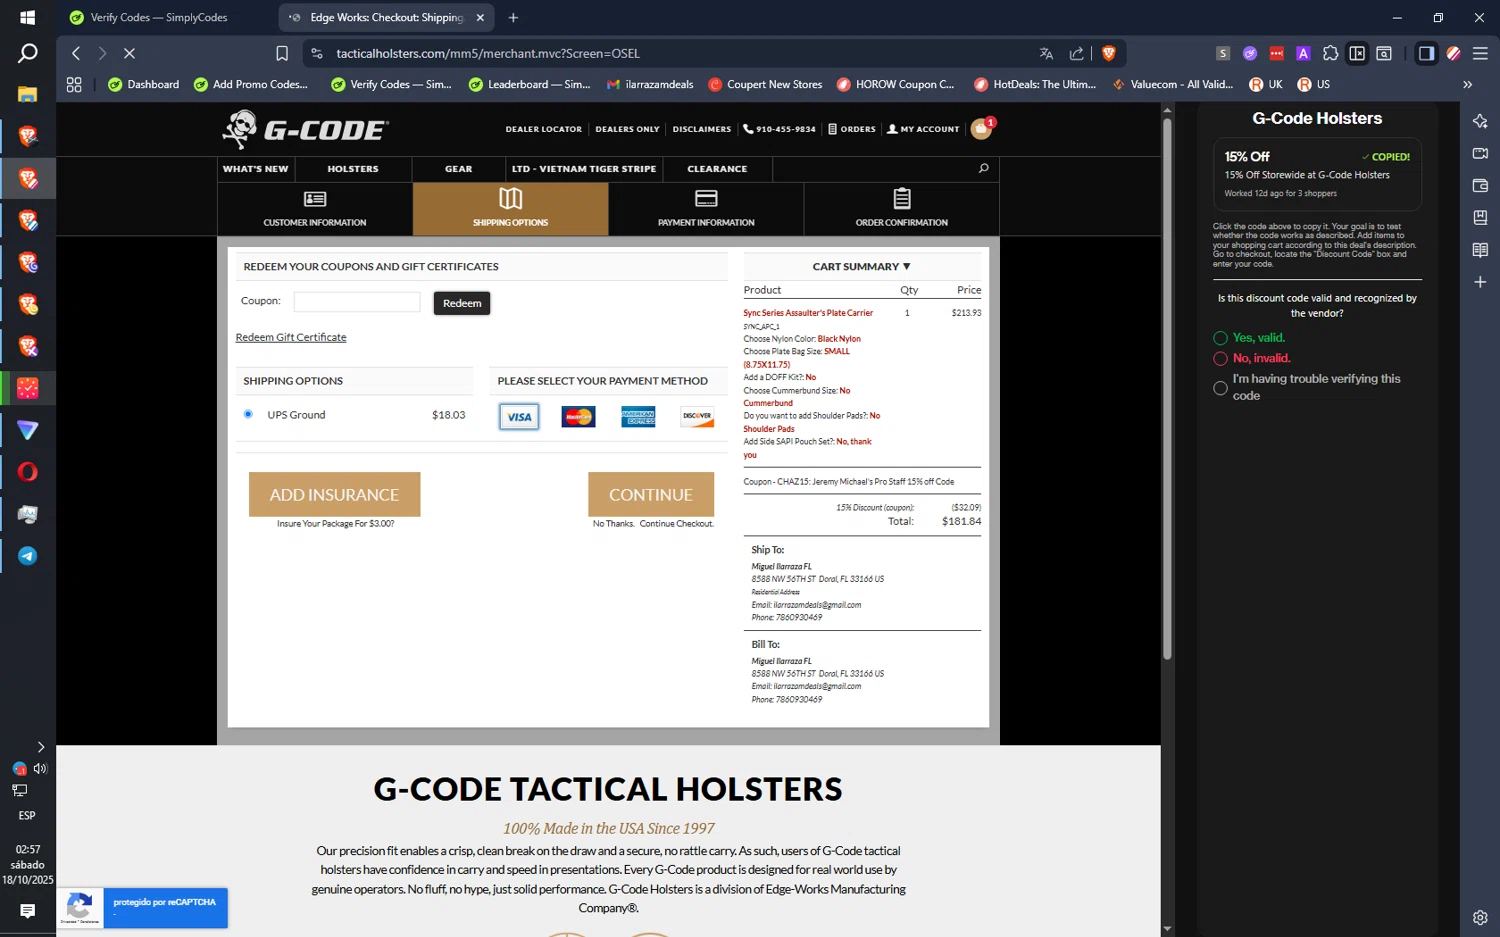
Task: Open the Holsters menu
Action: point(353,169)
